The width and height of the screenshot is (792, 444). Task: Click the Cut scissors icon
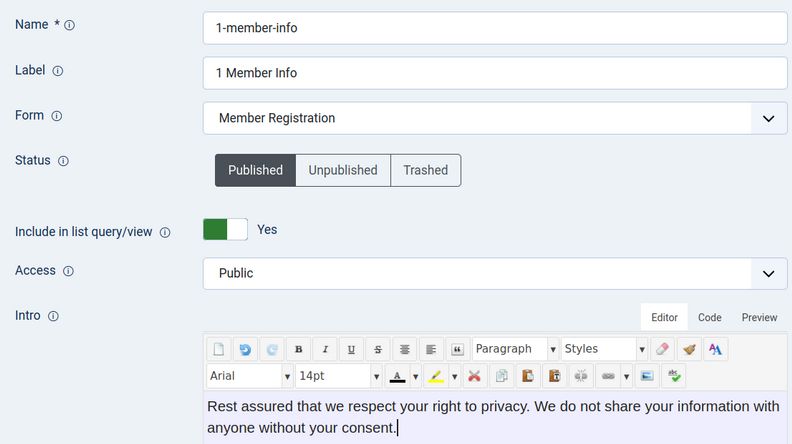(x=475, y=377)
